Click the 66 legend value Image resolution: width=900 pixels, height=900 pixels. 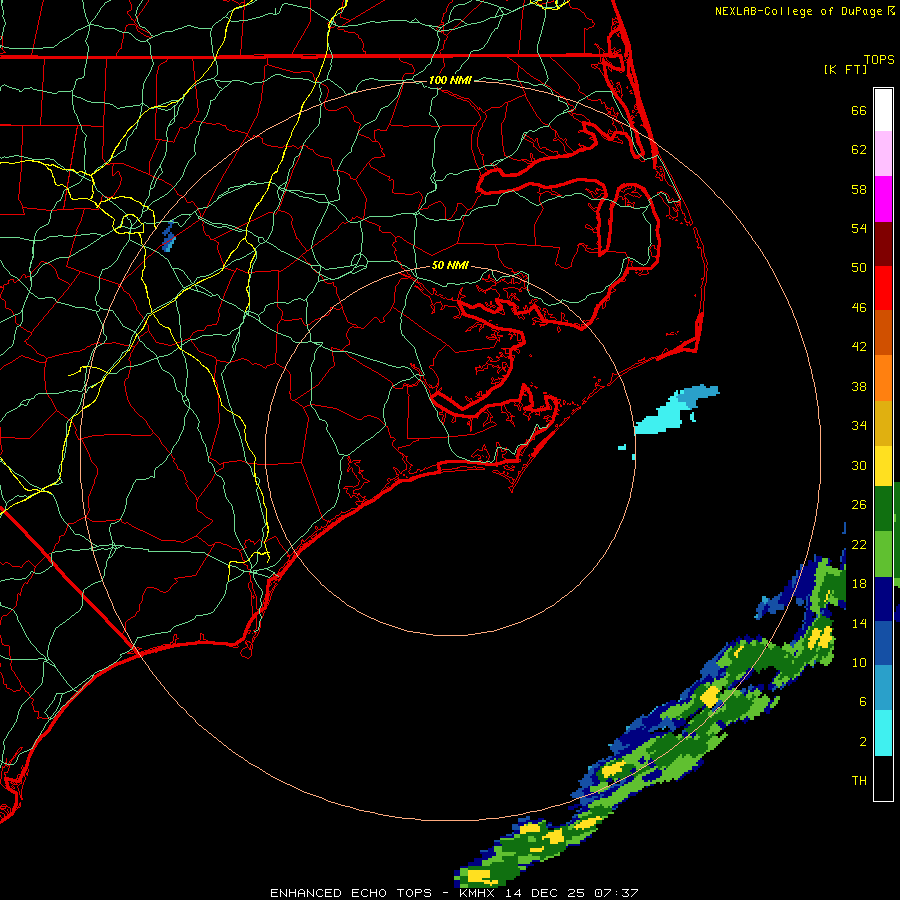[859, 110]
